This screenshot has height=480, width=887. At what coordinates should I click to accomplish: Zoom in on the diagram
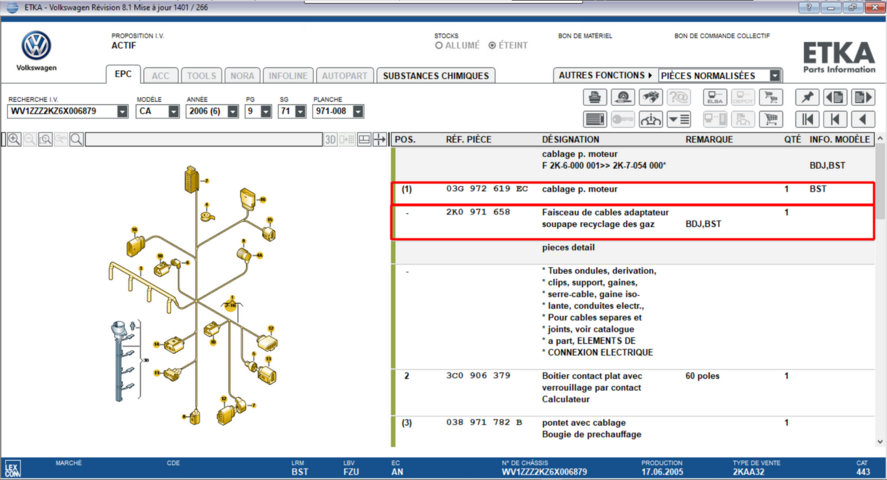tap(14, 139)
